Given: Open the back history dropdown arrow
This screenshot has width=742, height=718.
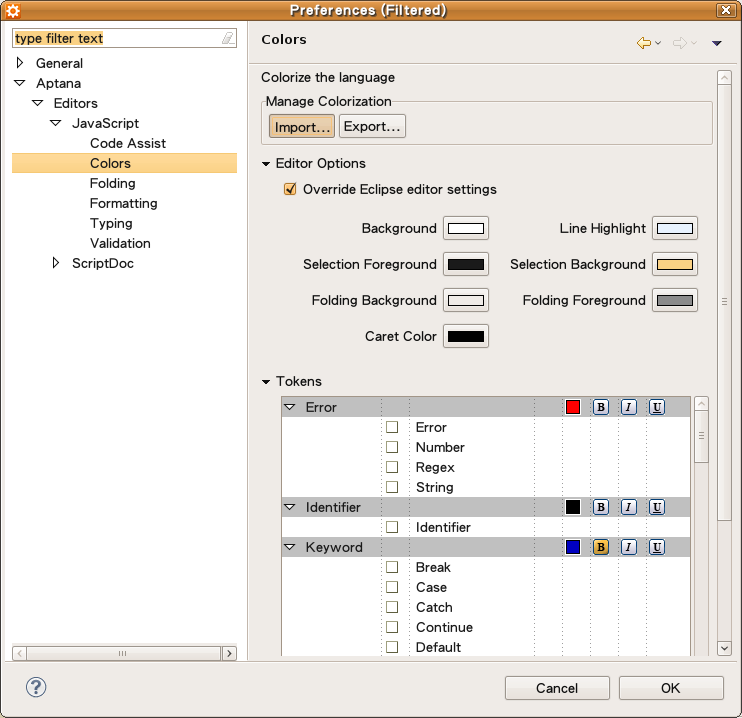Looking at the screenshot, I should point(658,43).
